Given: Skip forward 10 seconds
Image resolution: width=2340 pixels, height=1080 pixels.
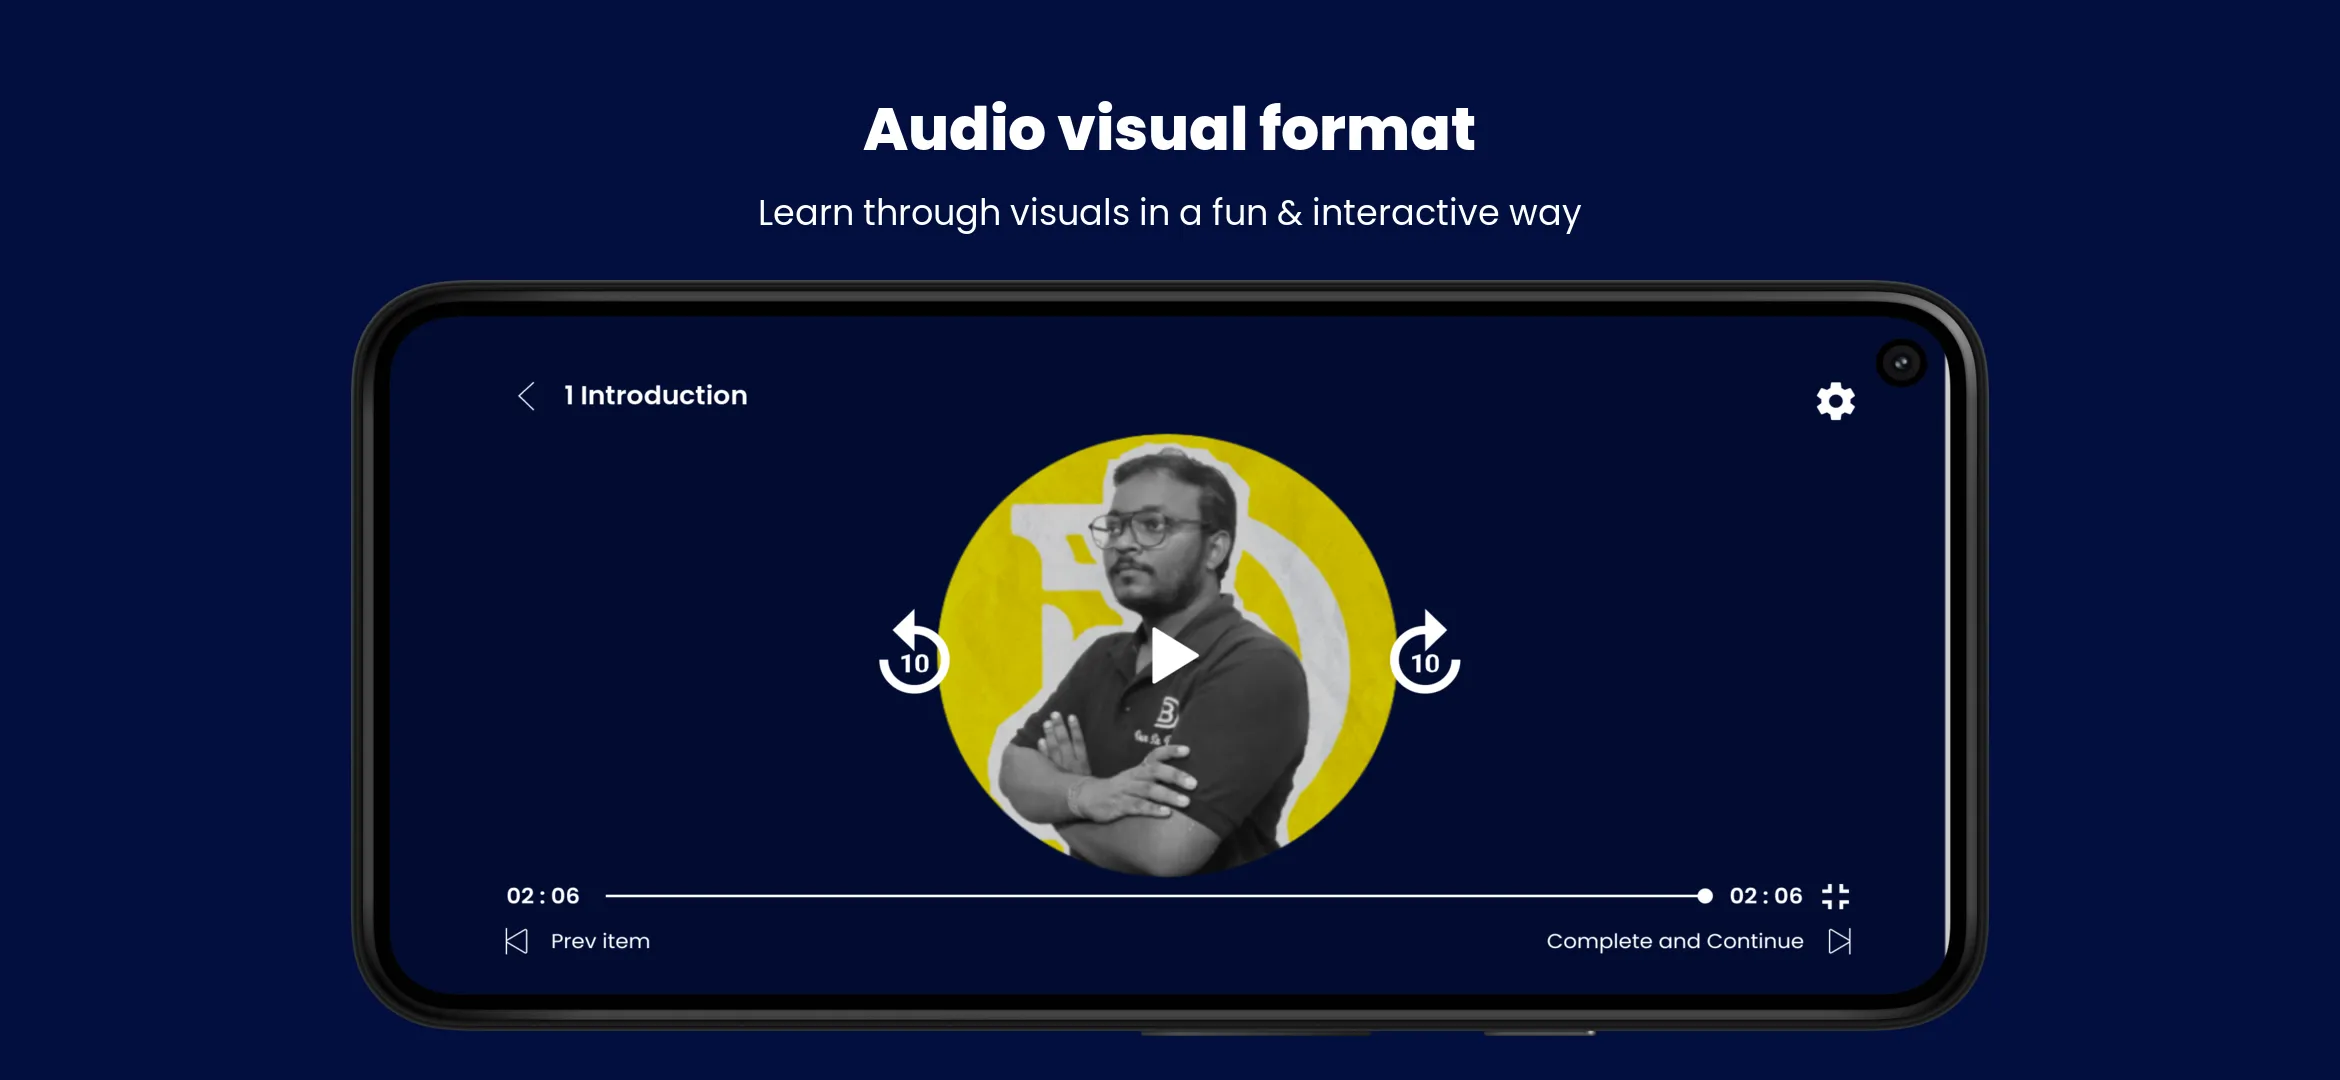Looking at the screenshot, I should click(1425, 653).
